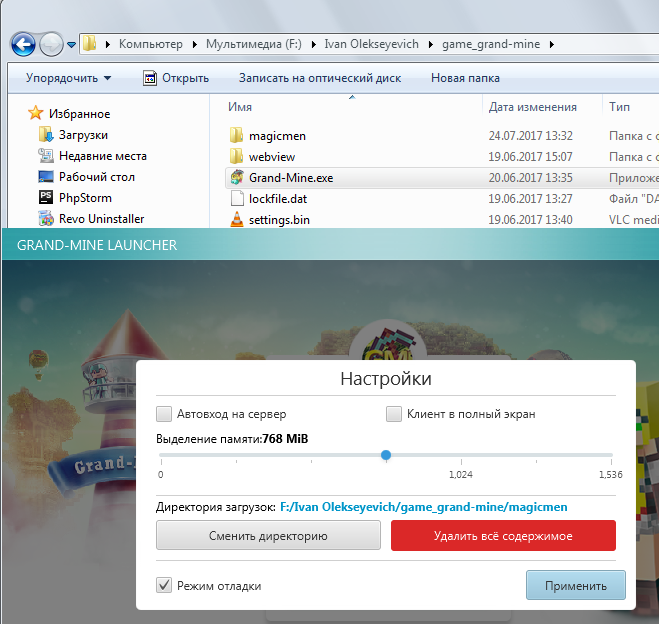
Task: Click Открыть in the Explorer toolbar
Action: pyautogui.click(x=185, y=78)
